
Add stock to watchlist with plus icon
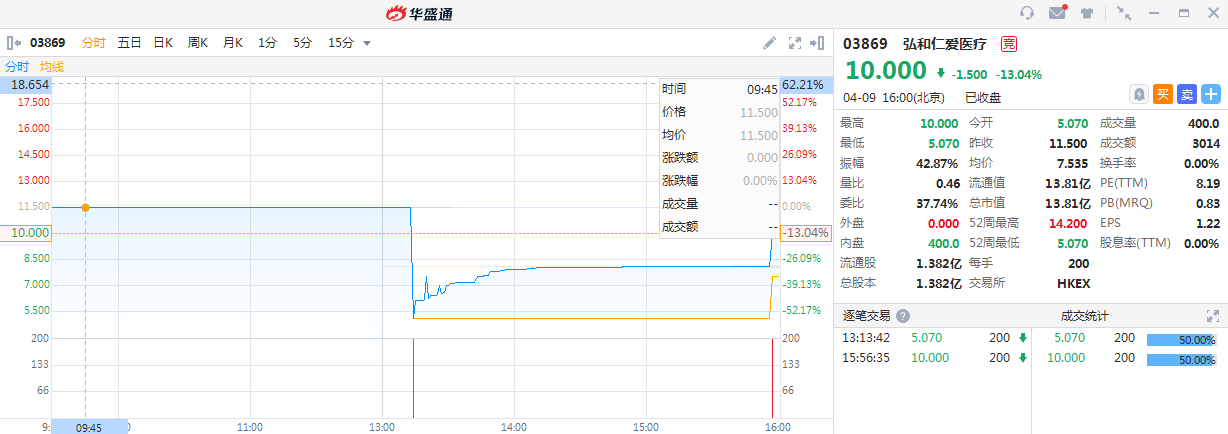[x=1211, y=94]
